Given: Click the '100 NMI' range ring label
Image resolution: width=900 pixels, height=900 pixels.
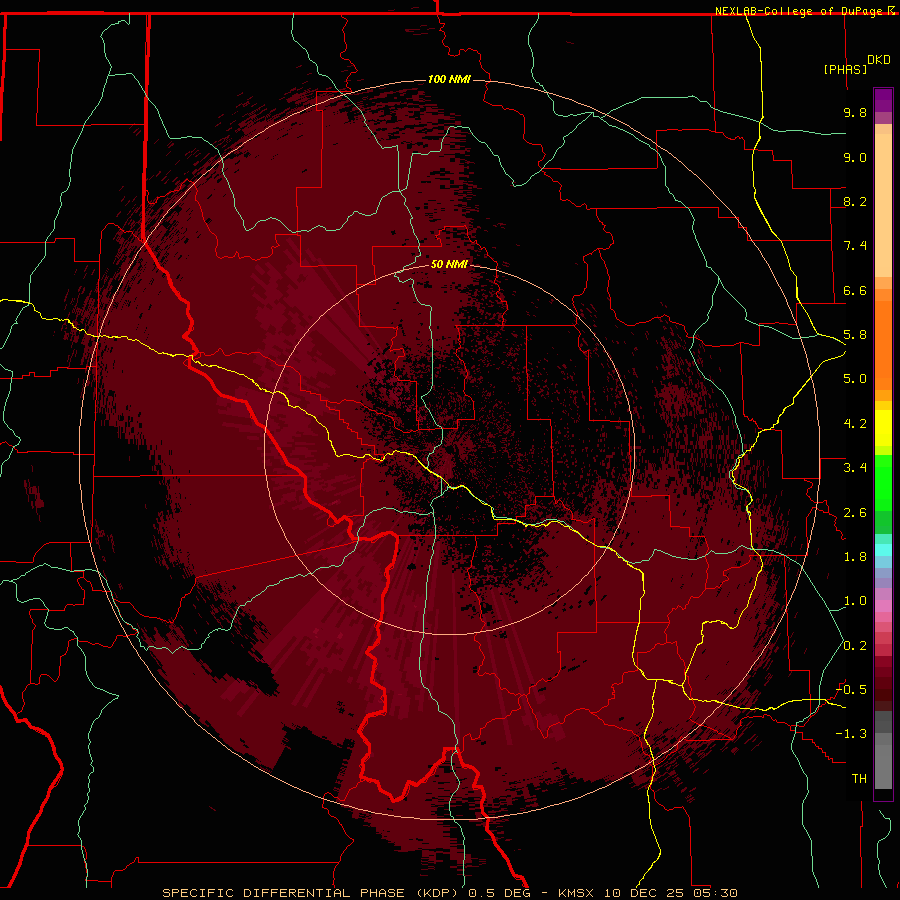Looking at the screenshot, I should click(x=449, y=79).
